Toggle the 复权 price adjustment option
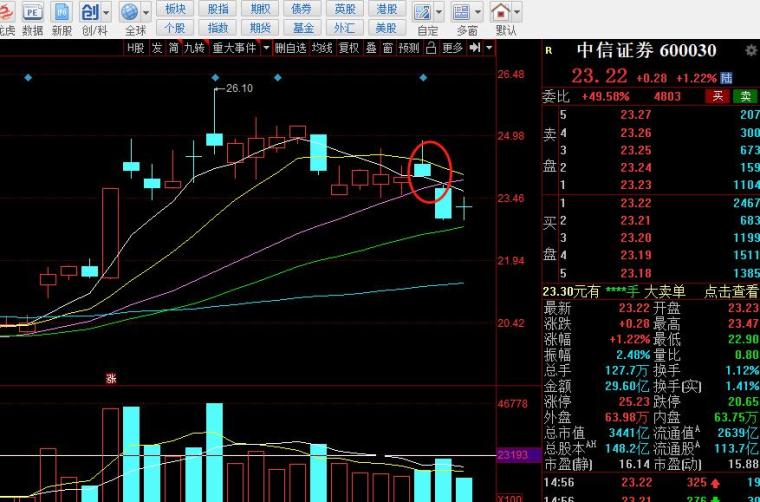760x502 pixels. (348, 48)
